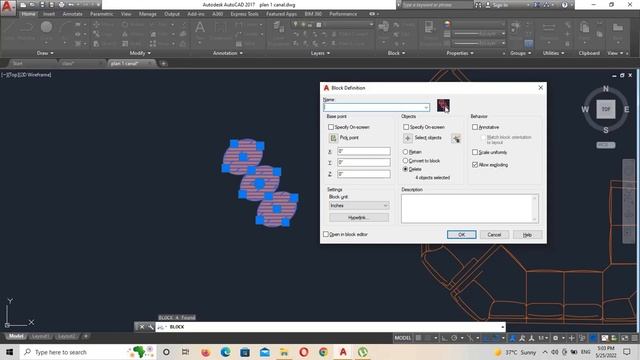The image size is (640, 360).
Task: Confirm the dialog with OK
Action: (x=461, y=235)
